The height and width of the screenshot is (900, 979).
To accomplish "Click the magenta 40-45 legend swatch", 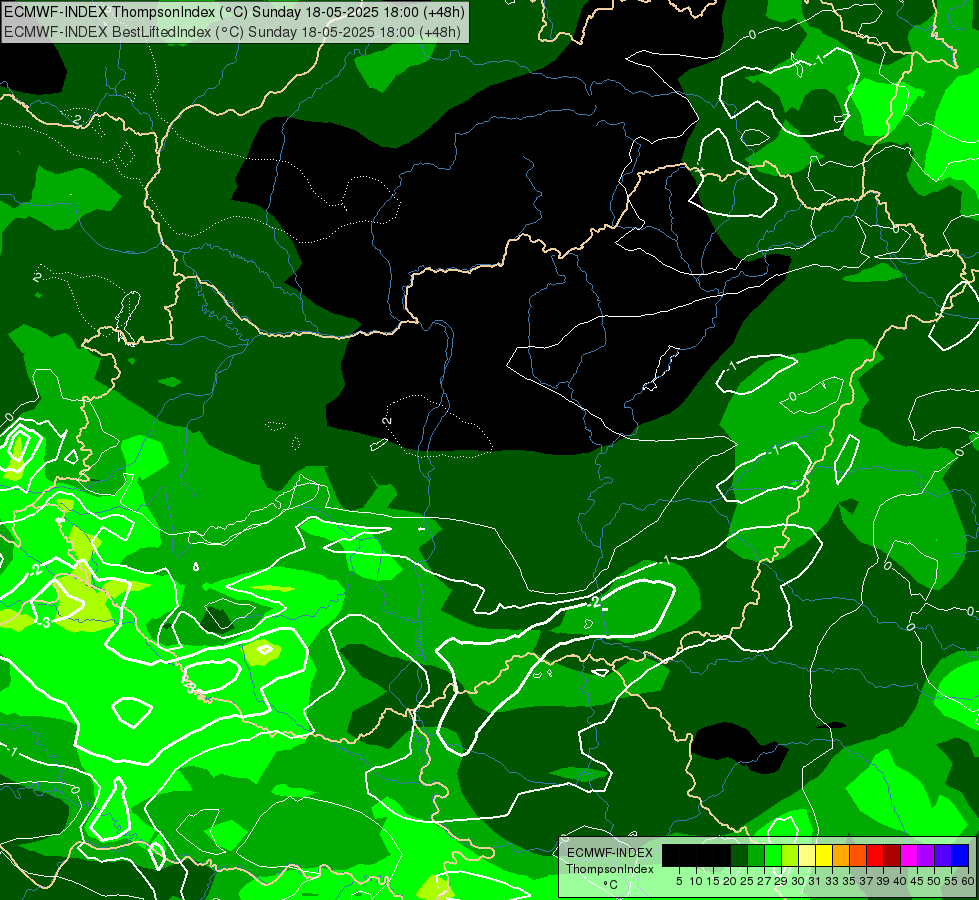I will click(x=909, y=856).
